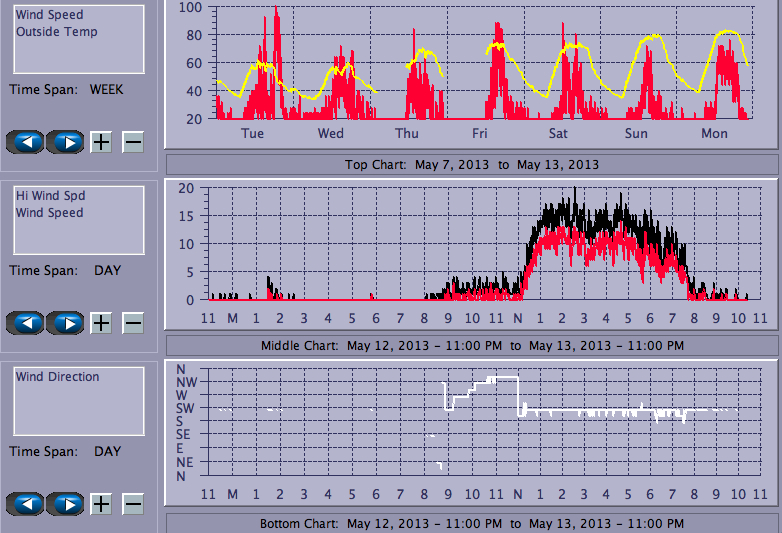This screenshot has height=533, width=782.
Task: Decrease middle chart time span with minus
Action: click(x=133, y=323)
